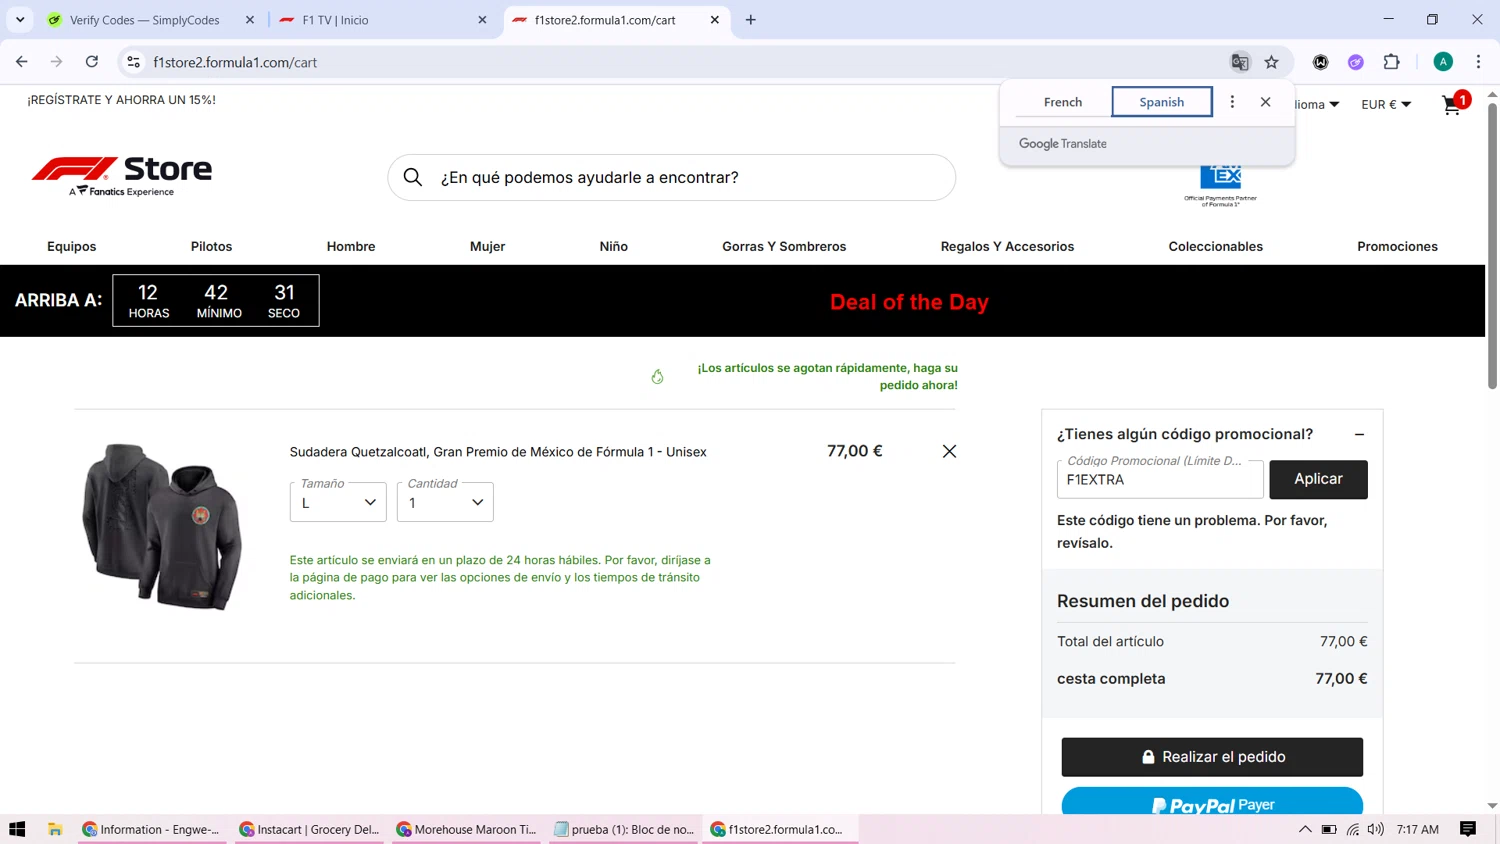View site information icon
Image resolution: width=1500 pixels, height=844 pixels.
133,62
